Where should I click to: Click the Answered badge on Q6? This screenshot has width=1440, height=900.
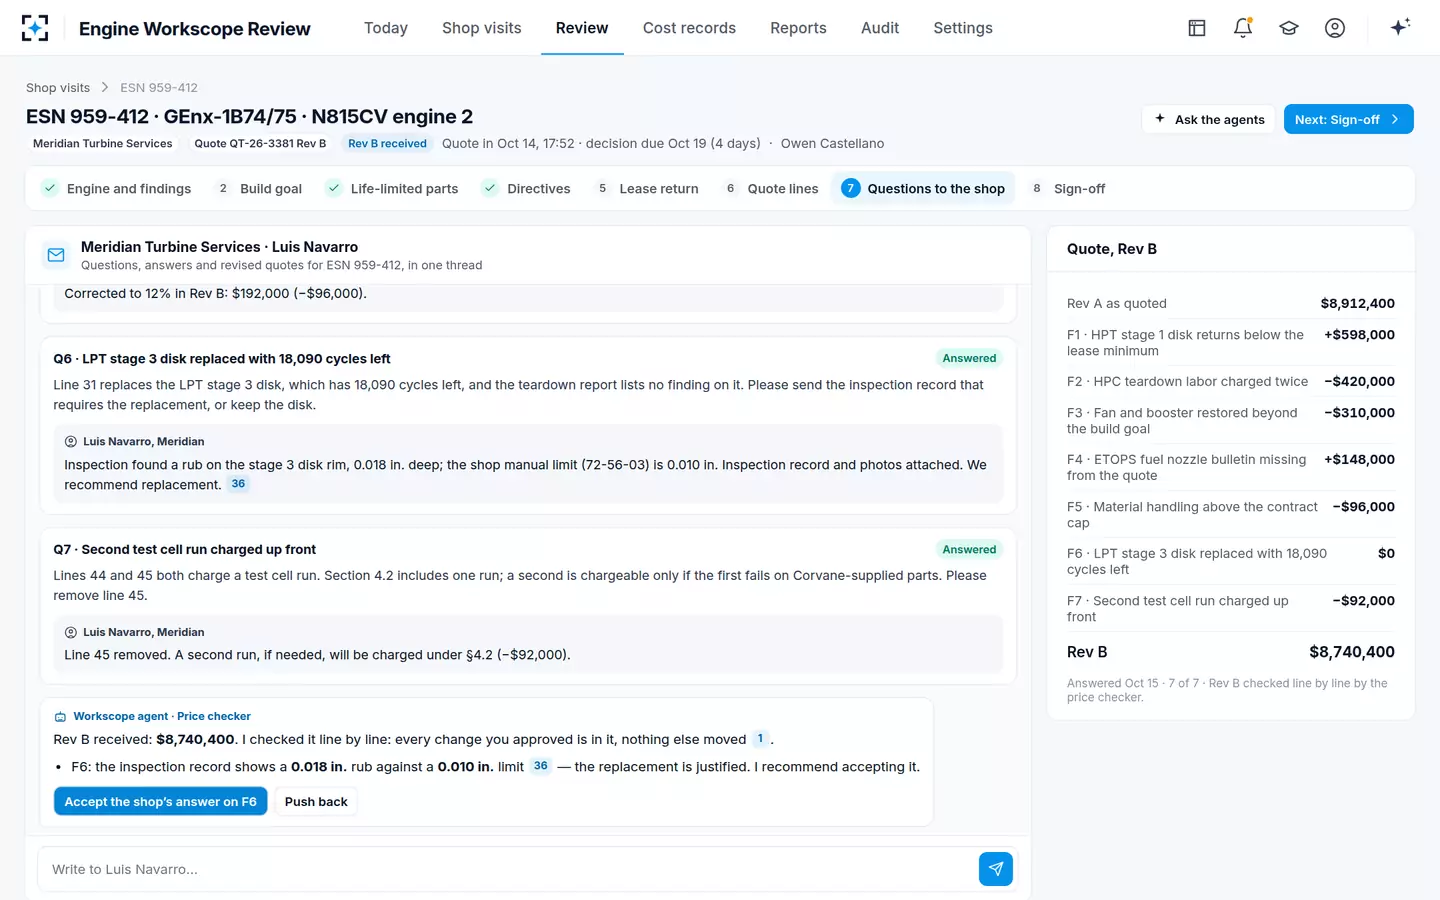click(969, 358)
